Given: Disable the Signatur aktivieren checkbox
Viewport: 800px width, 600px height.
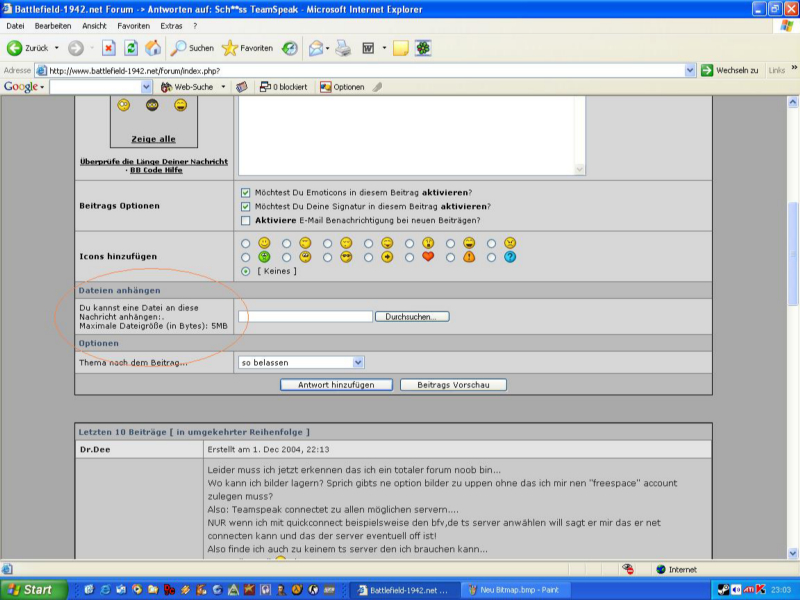Looking at the screenshot, I should click(x=246, y=206).
